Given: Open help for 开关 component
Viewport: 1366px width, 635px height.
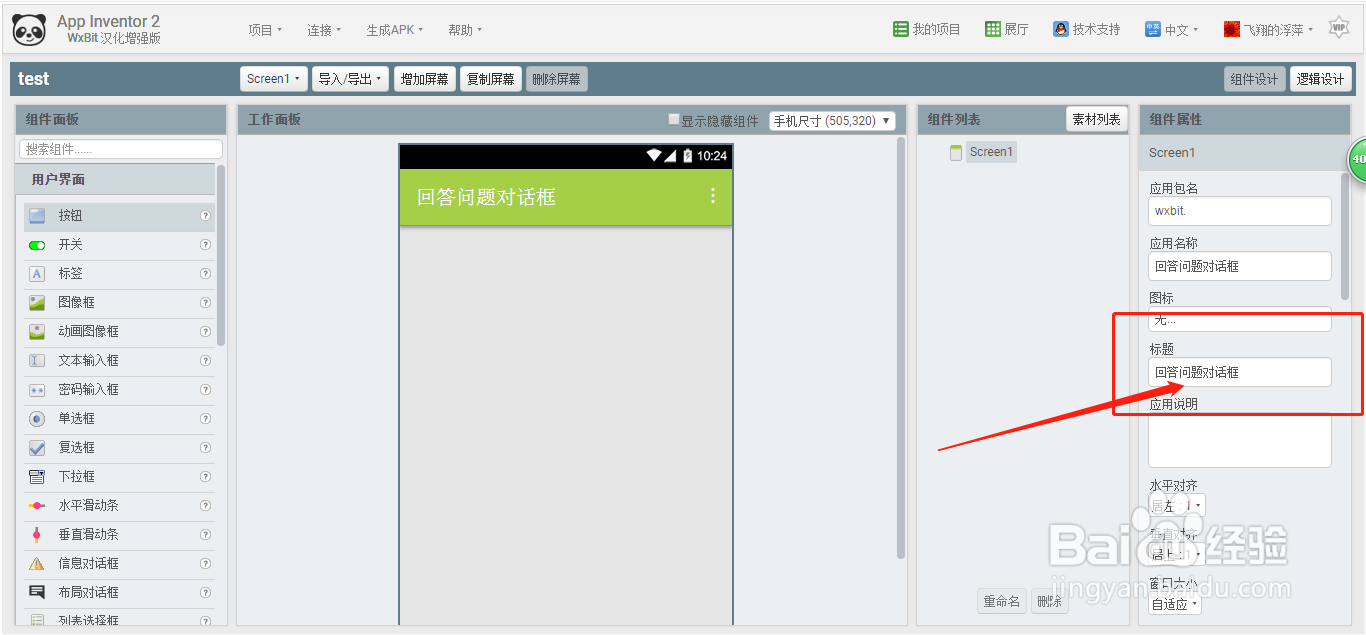Looking at the screenshot, I should 205,245.
